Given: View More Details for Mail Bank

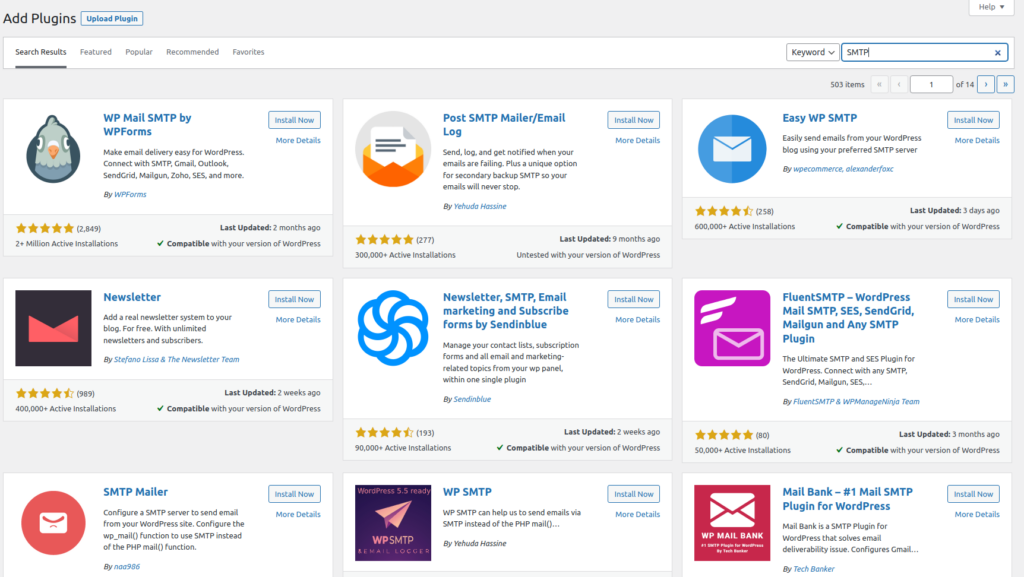Looking at the screenshot, I should click(x=977, y=514).
